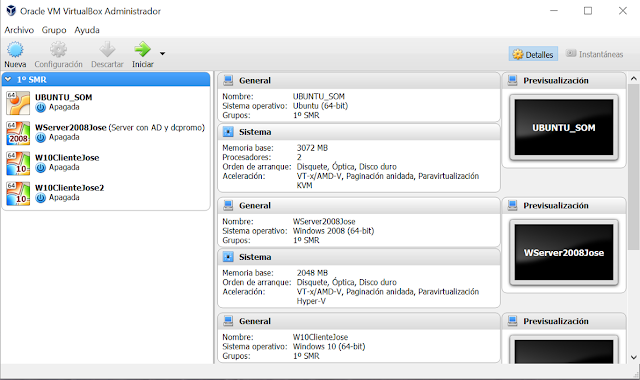This screenshot has height=380, width=640.
Task: Click the 'KVM' acceleration text
Action: (304, 185)
